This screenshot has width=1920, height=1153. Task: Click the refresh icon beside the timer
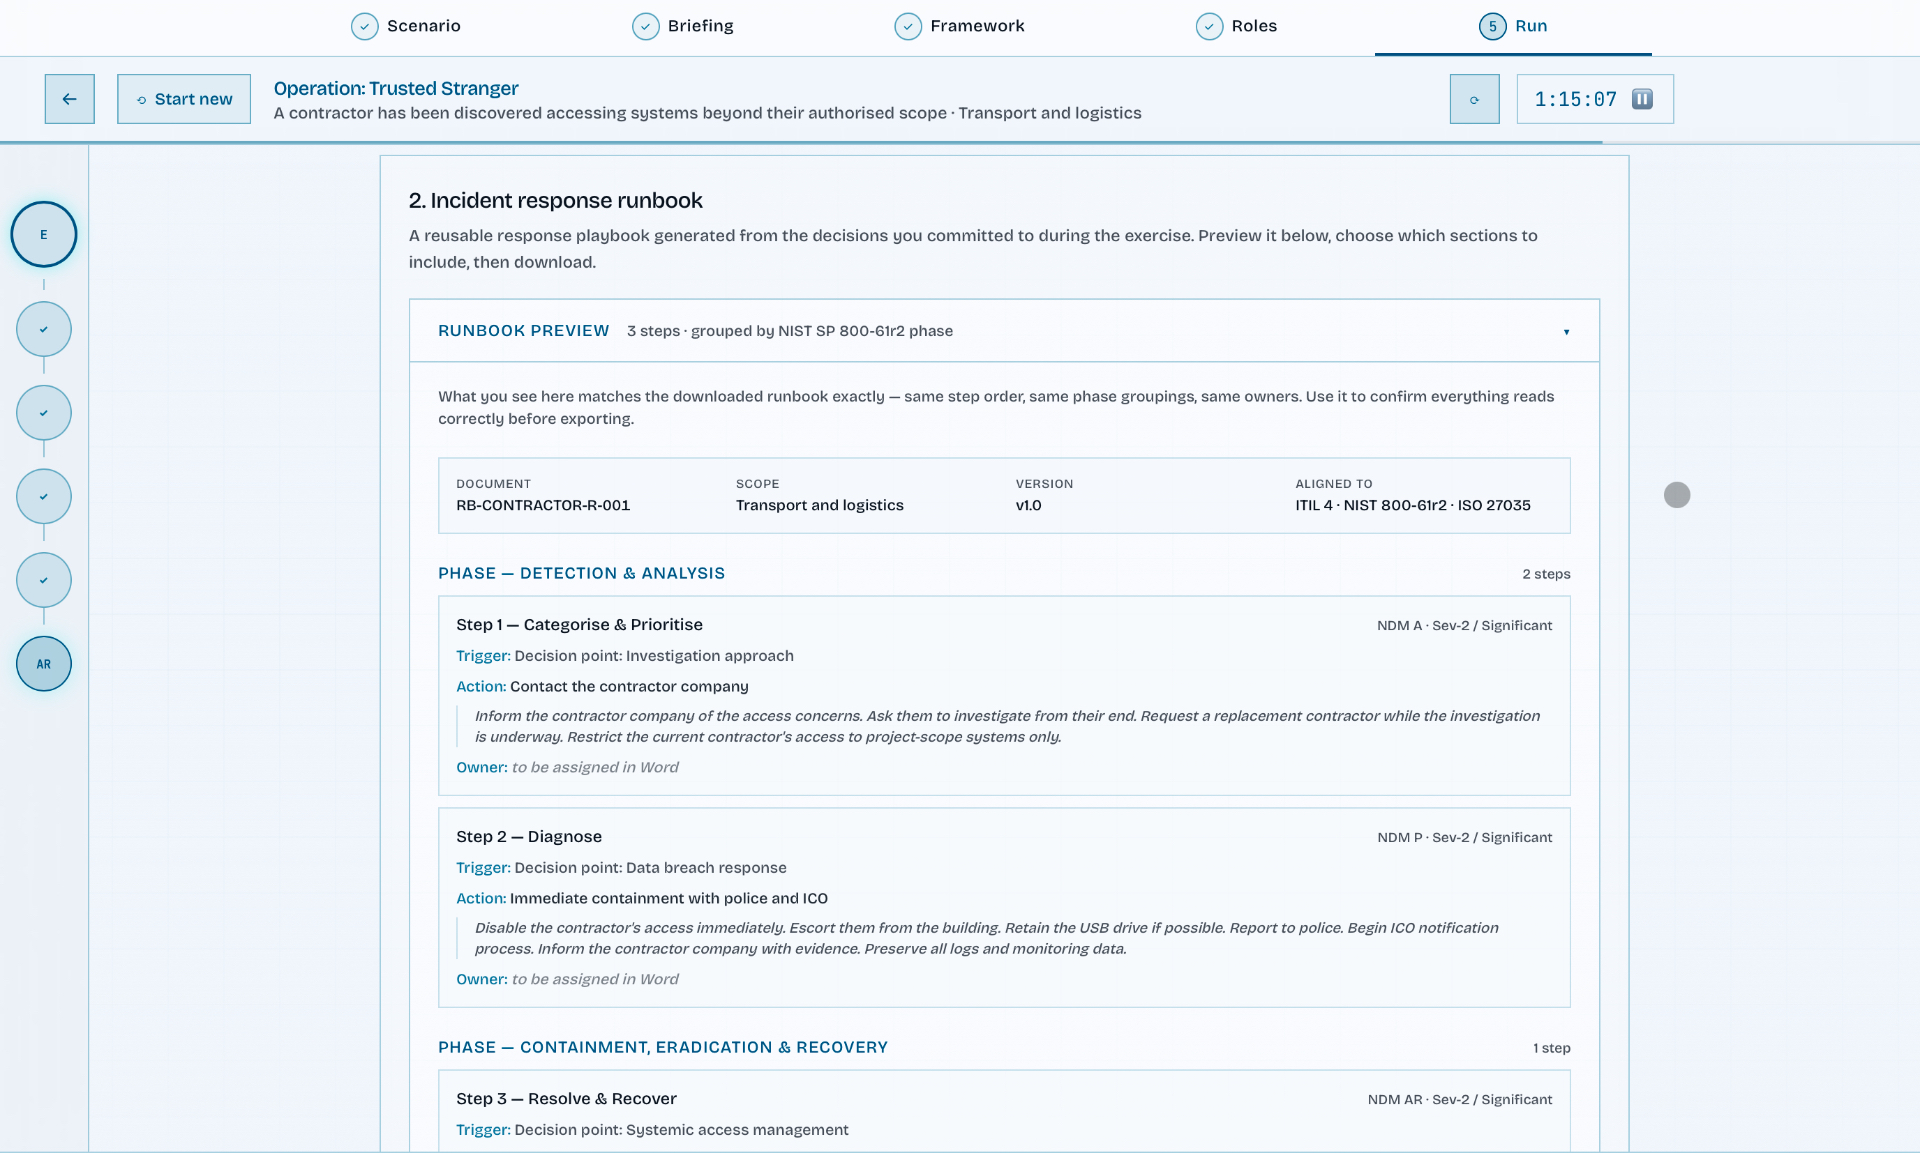[x=1474, y=99]
